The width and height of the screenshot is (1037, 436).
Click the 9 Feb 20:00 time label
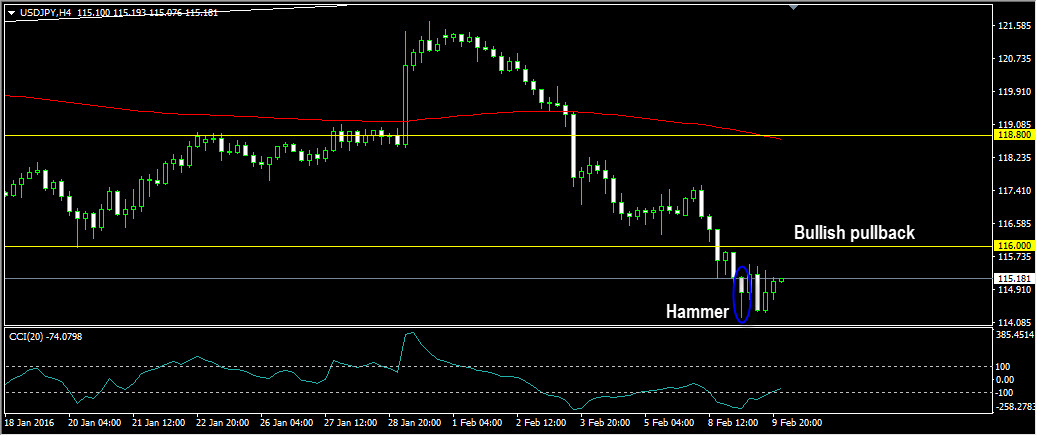(x=796, y=423)
